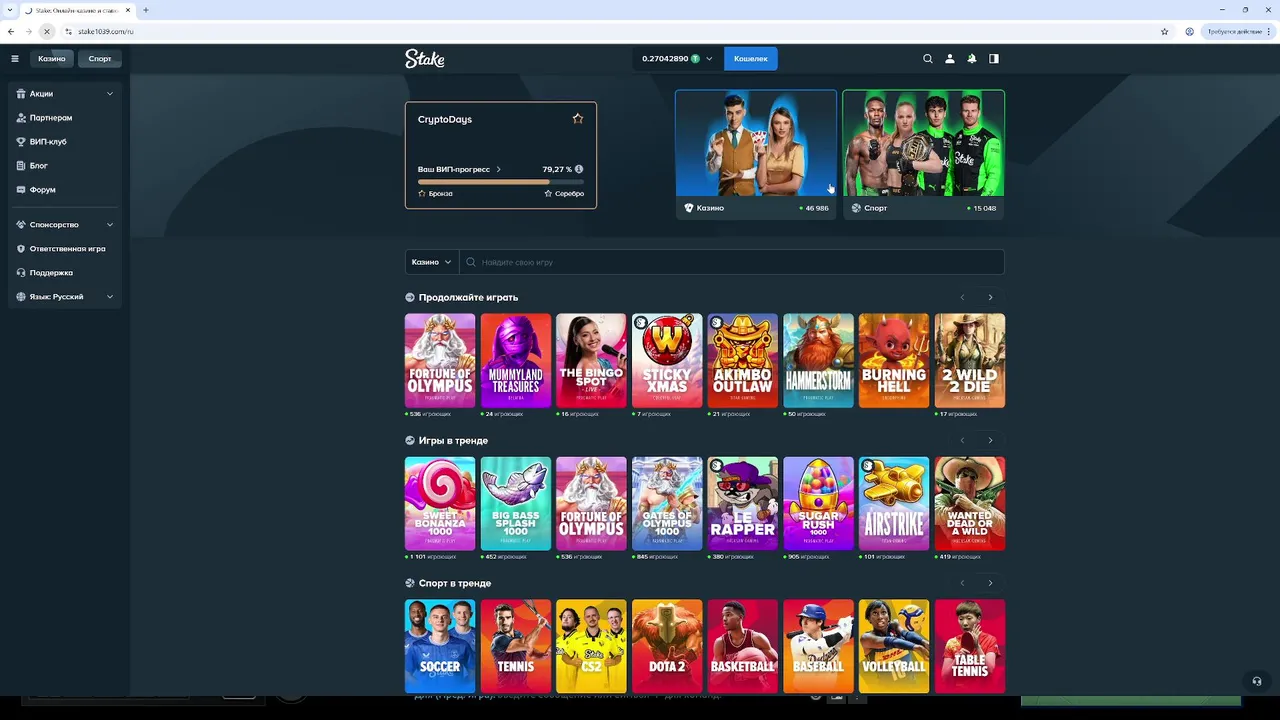Viewport: 1280px width, 720px height.
Task: Click the CryptoDays favorite star icon
Action: [x=578, y=119]
